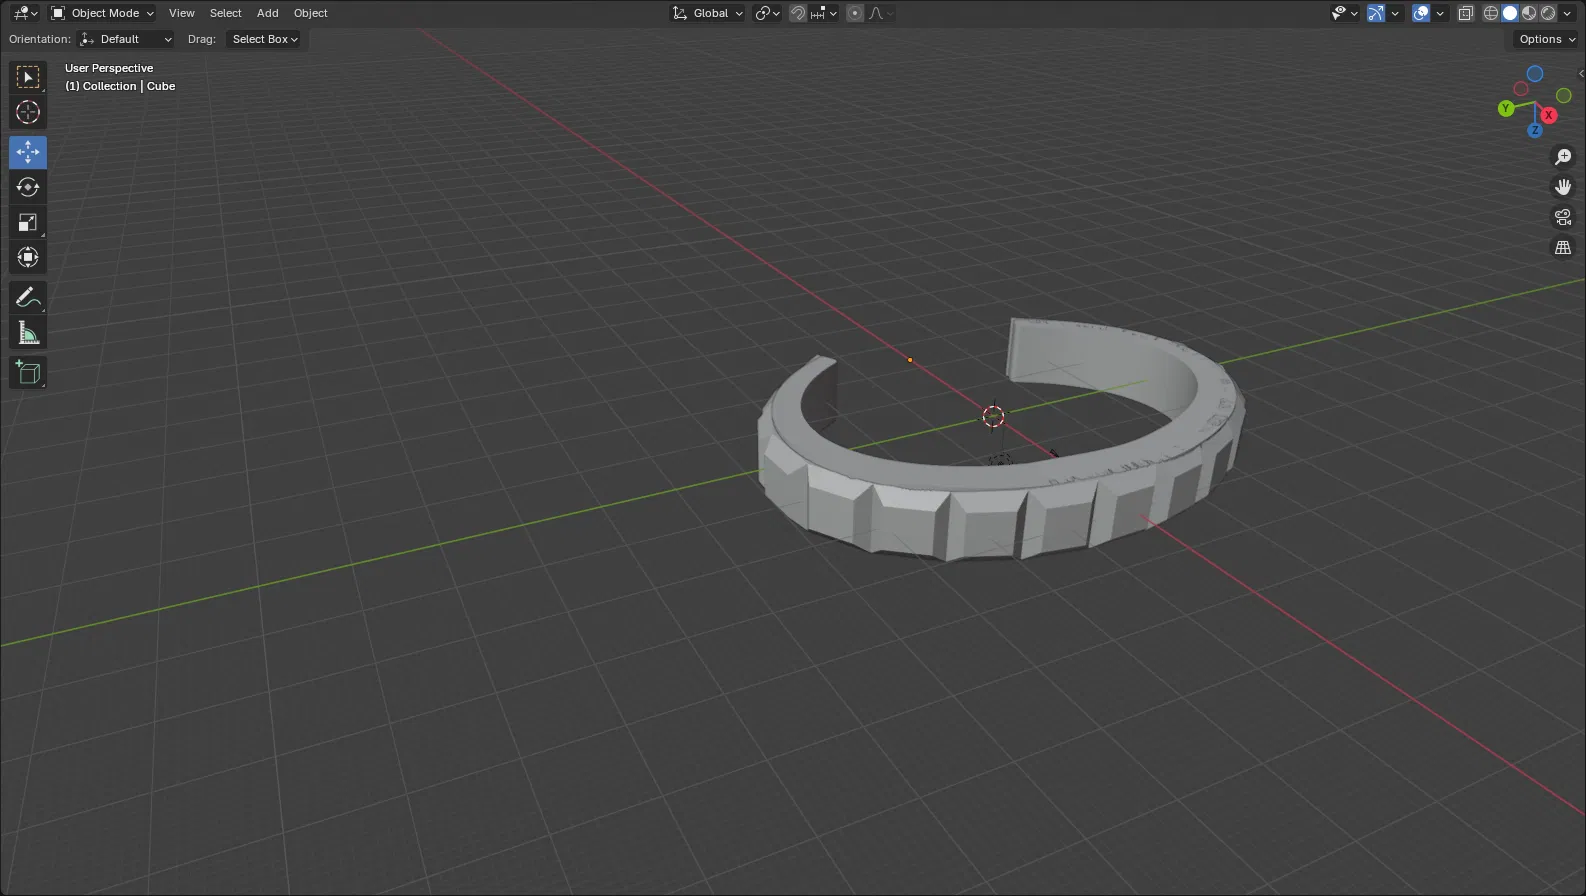Switch to Solid viewport shading
Screen dimensions: 1586x896
pos(1510,13)
